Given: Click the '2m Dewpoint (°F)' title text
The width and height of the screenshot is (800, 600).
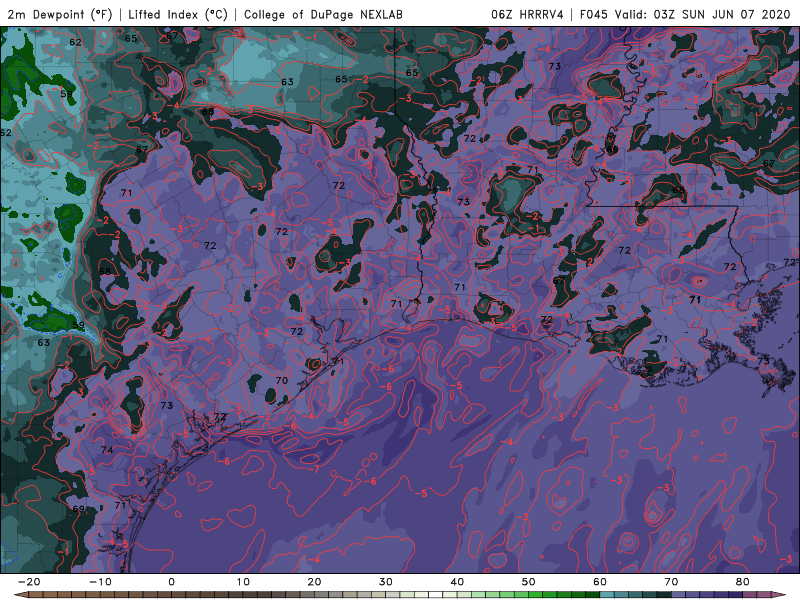Looking at the screenshot, I should pos(60,15).
